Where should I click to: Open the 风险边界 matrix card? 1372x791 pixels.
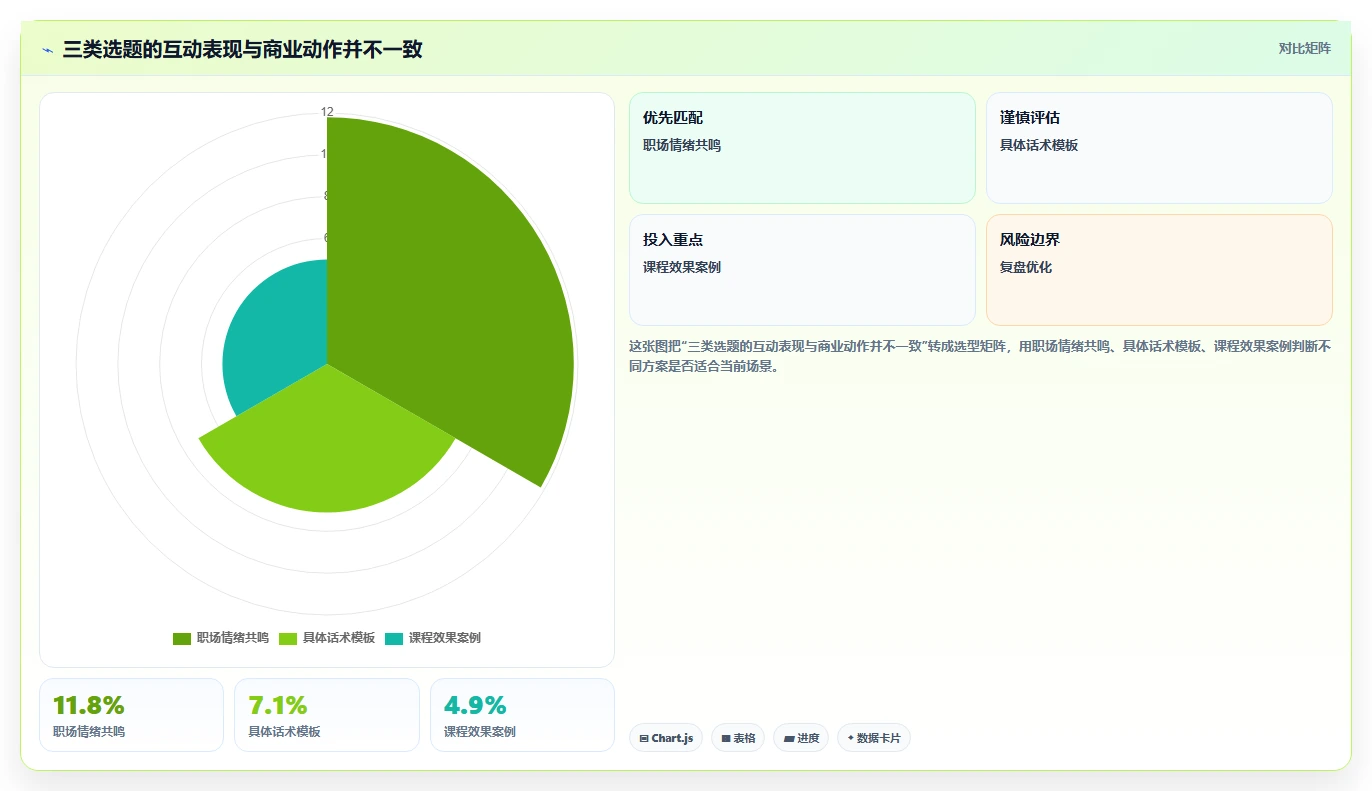pyautogui.click(x=1159, y=270)
